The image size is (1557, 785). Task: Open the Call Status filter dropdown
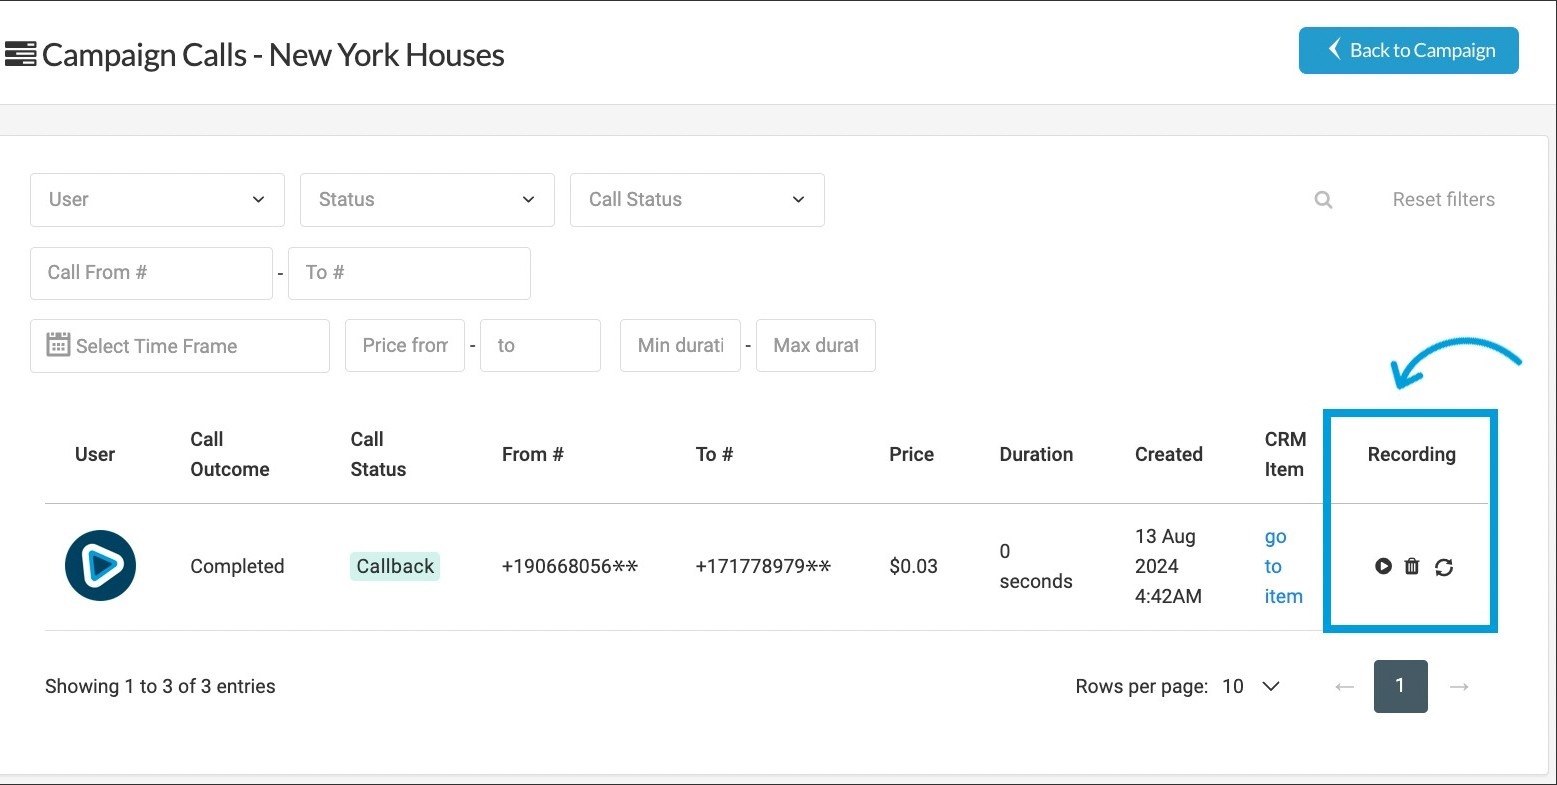click(697, 200)
